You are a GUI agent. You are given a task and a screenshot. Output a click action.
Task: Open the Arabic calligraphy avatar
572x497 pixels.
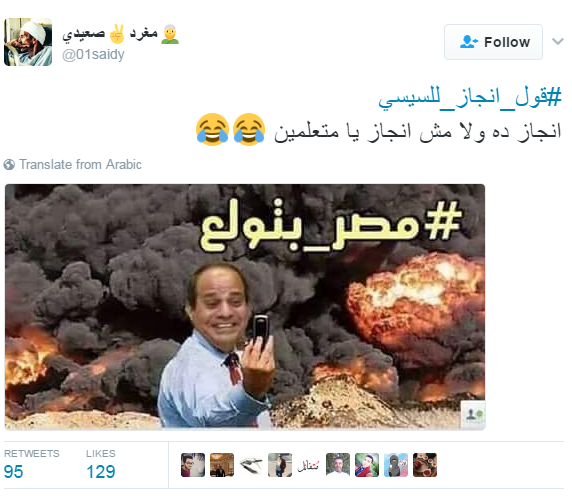309,465
